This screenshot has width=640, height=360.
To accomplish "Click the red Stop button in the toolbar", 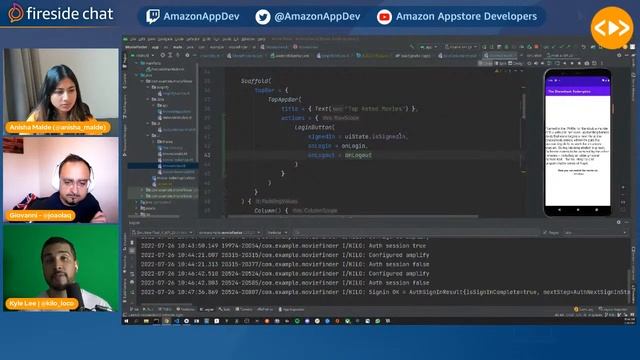I will pos(536,47).
